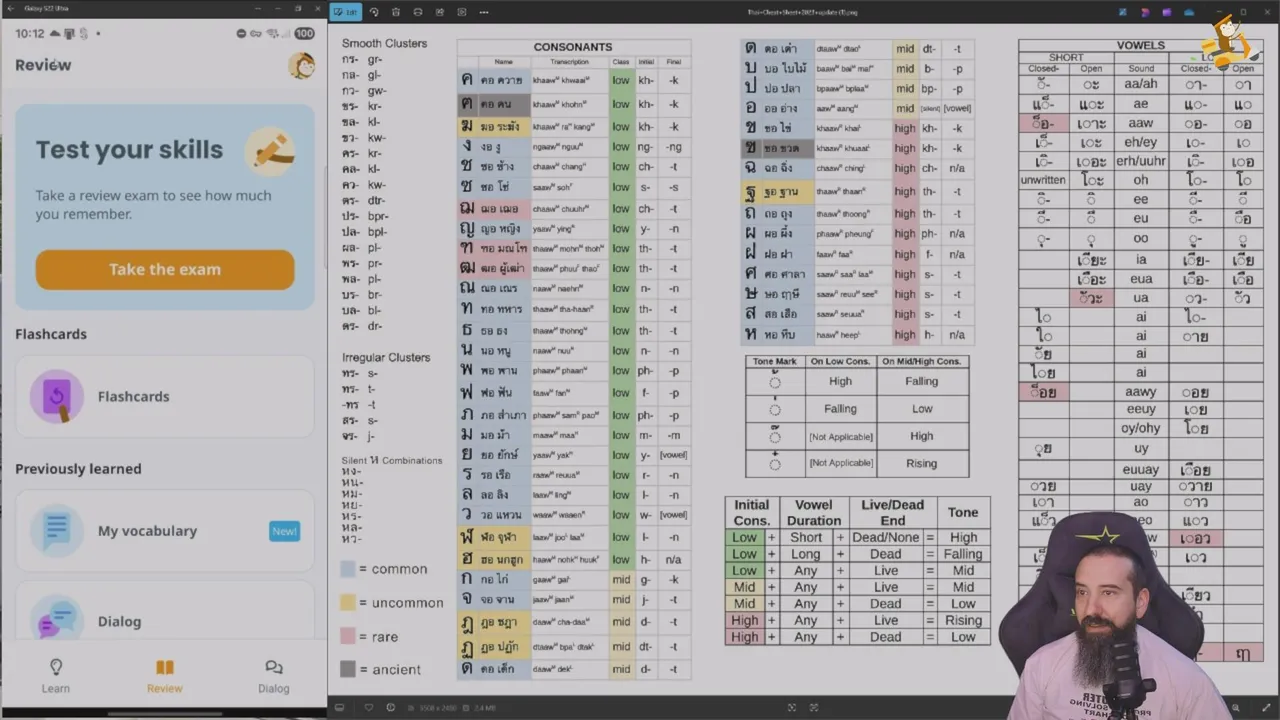Image resolution: width=1280 pixels, height=720 pixels.
Task: Click the print icon in viewer toolbar
Action: click(418, 12)
